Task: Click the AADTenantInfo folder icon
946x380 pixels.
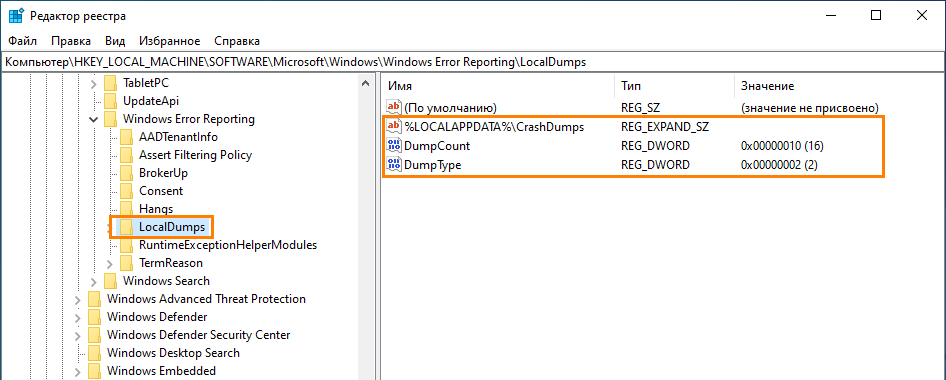Action: click(x=126, y=137)
